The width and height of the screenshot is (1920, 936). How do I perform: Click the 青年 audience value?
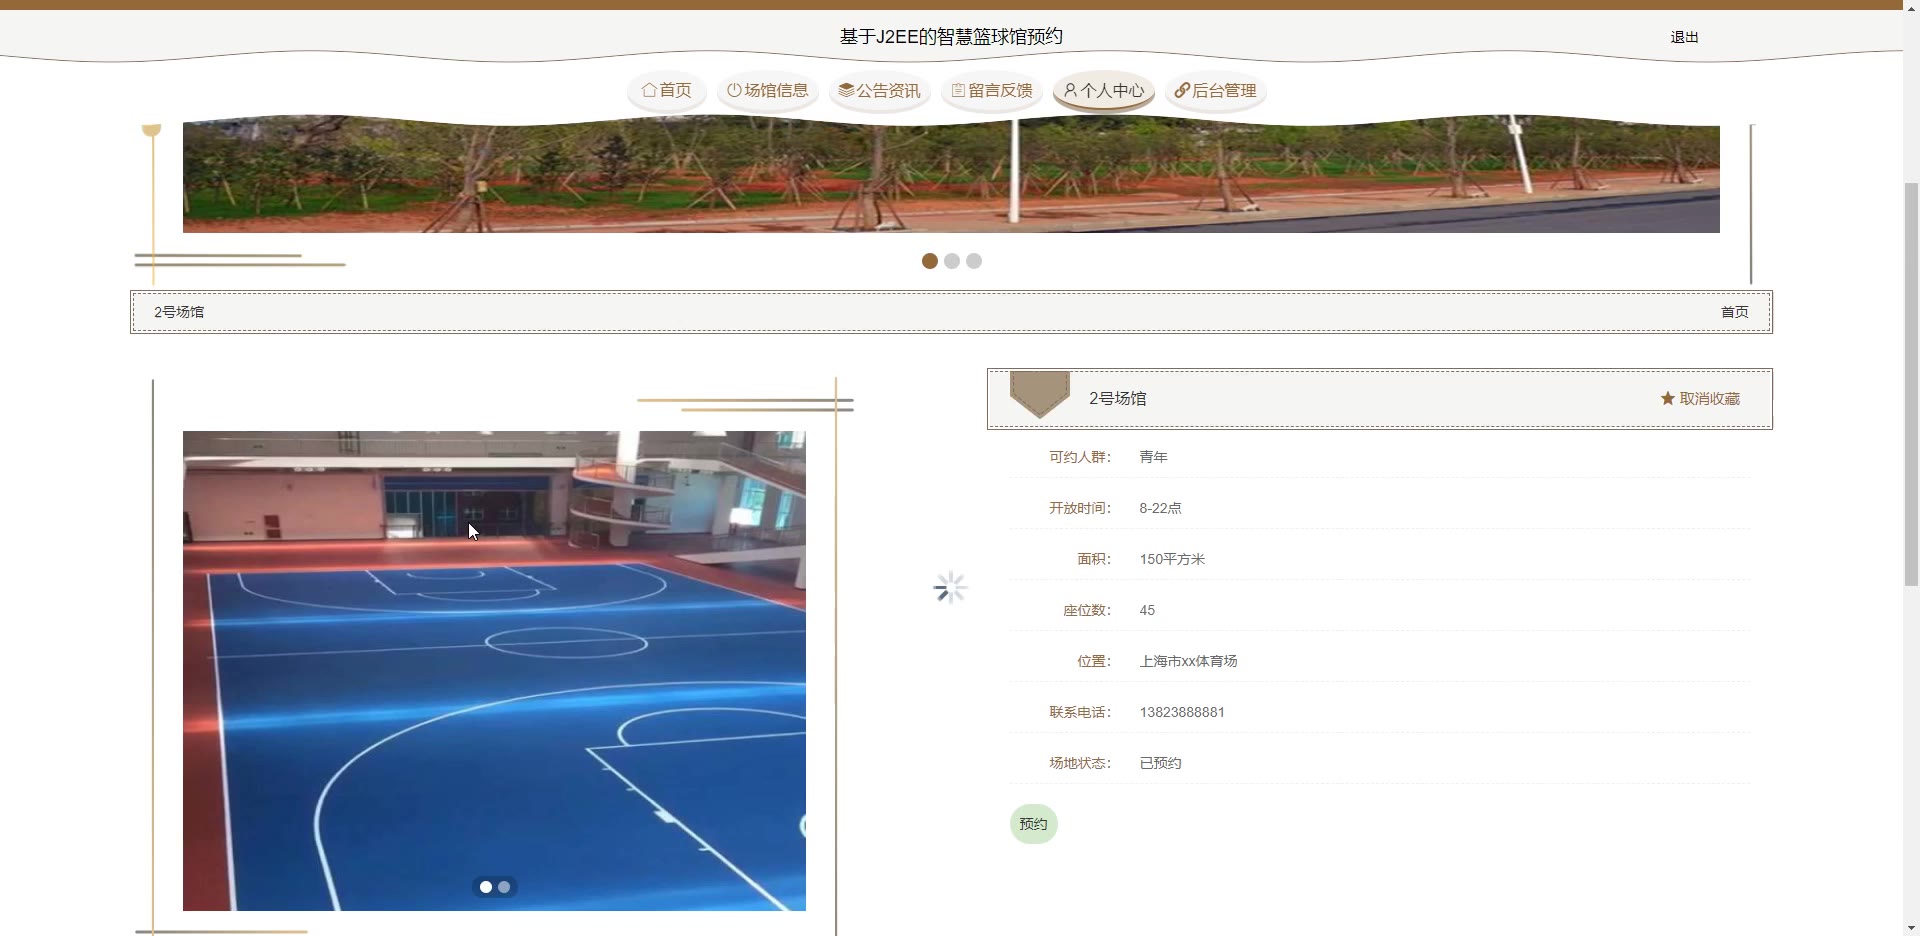(x=1153, y=457)
